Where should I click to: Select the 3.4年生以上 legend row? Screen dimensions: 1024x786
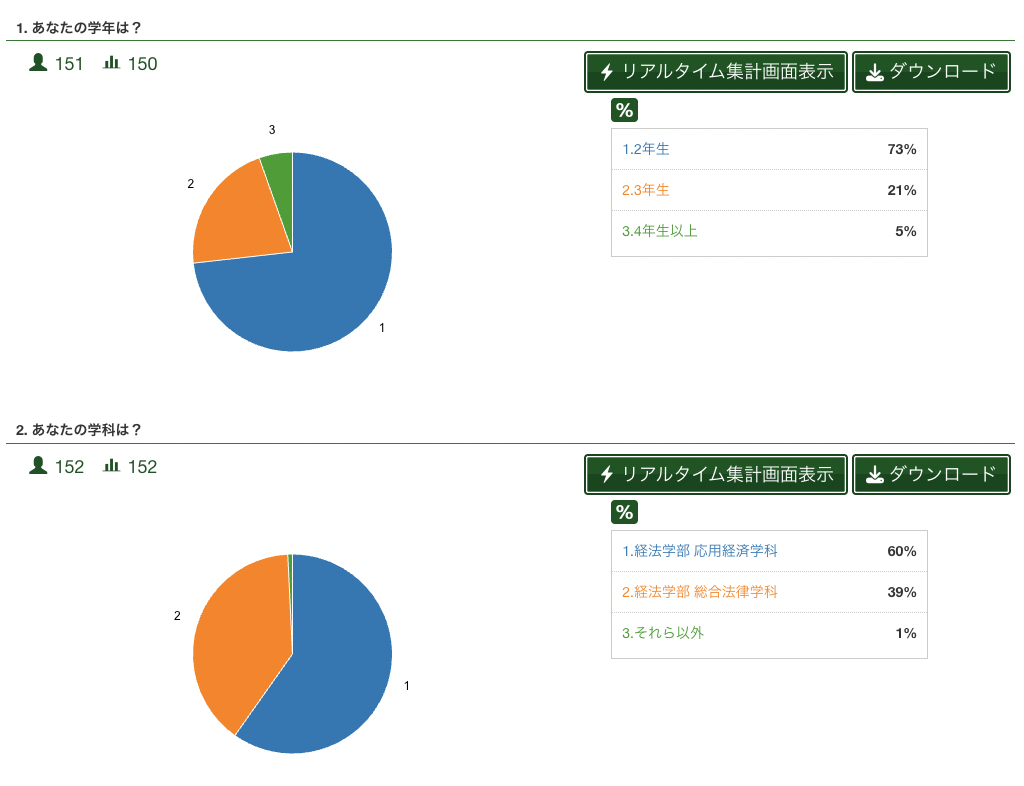pos(769,231)
